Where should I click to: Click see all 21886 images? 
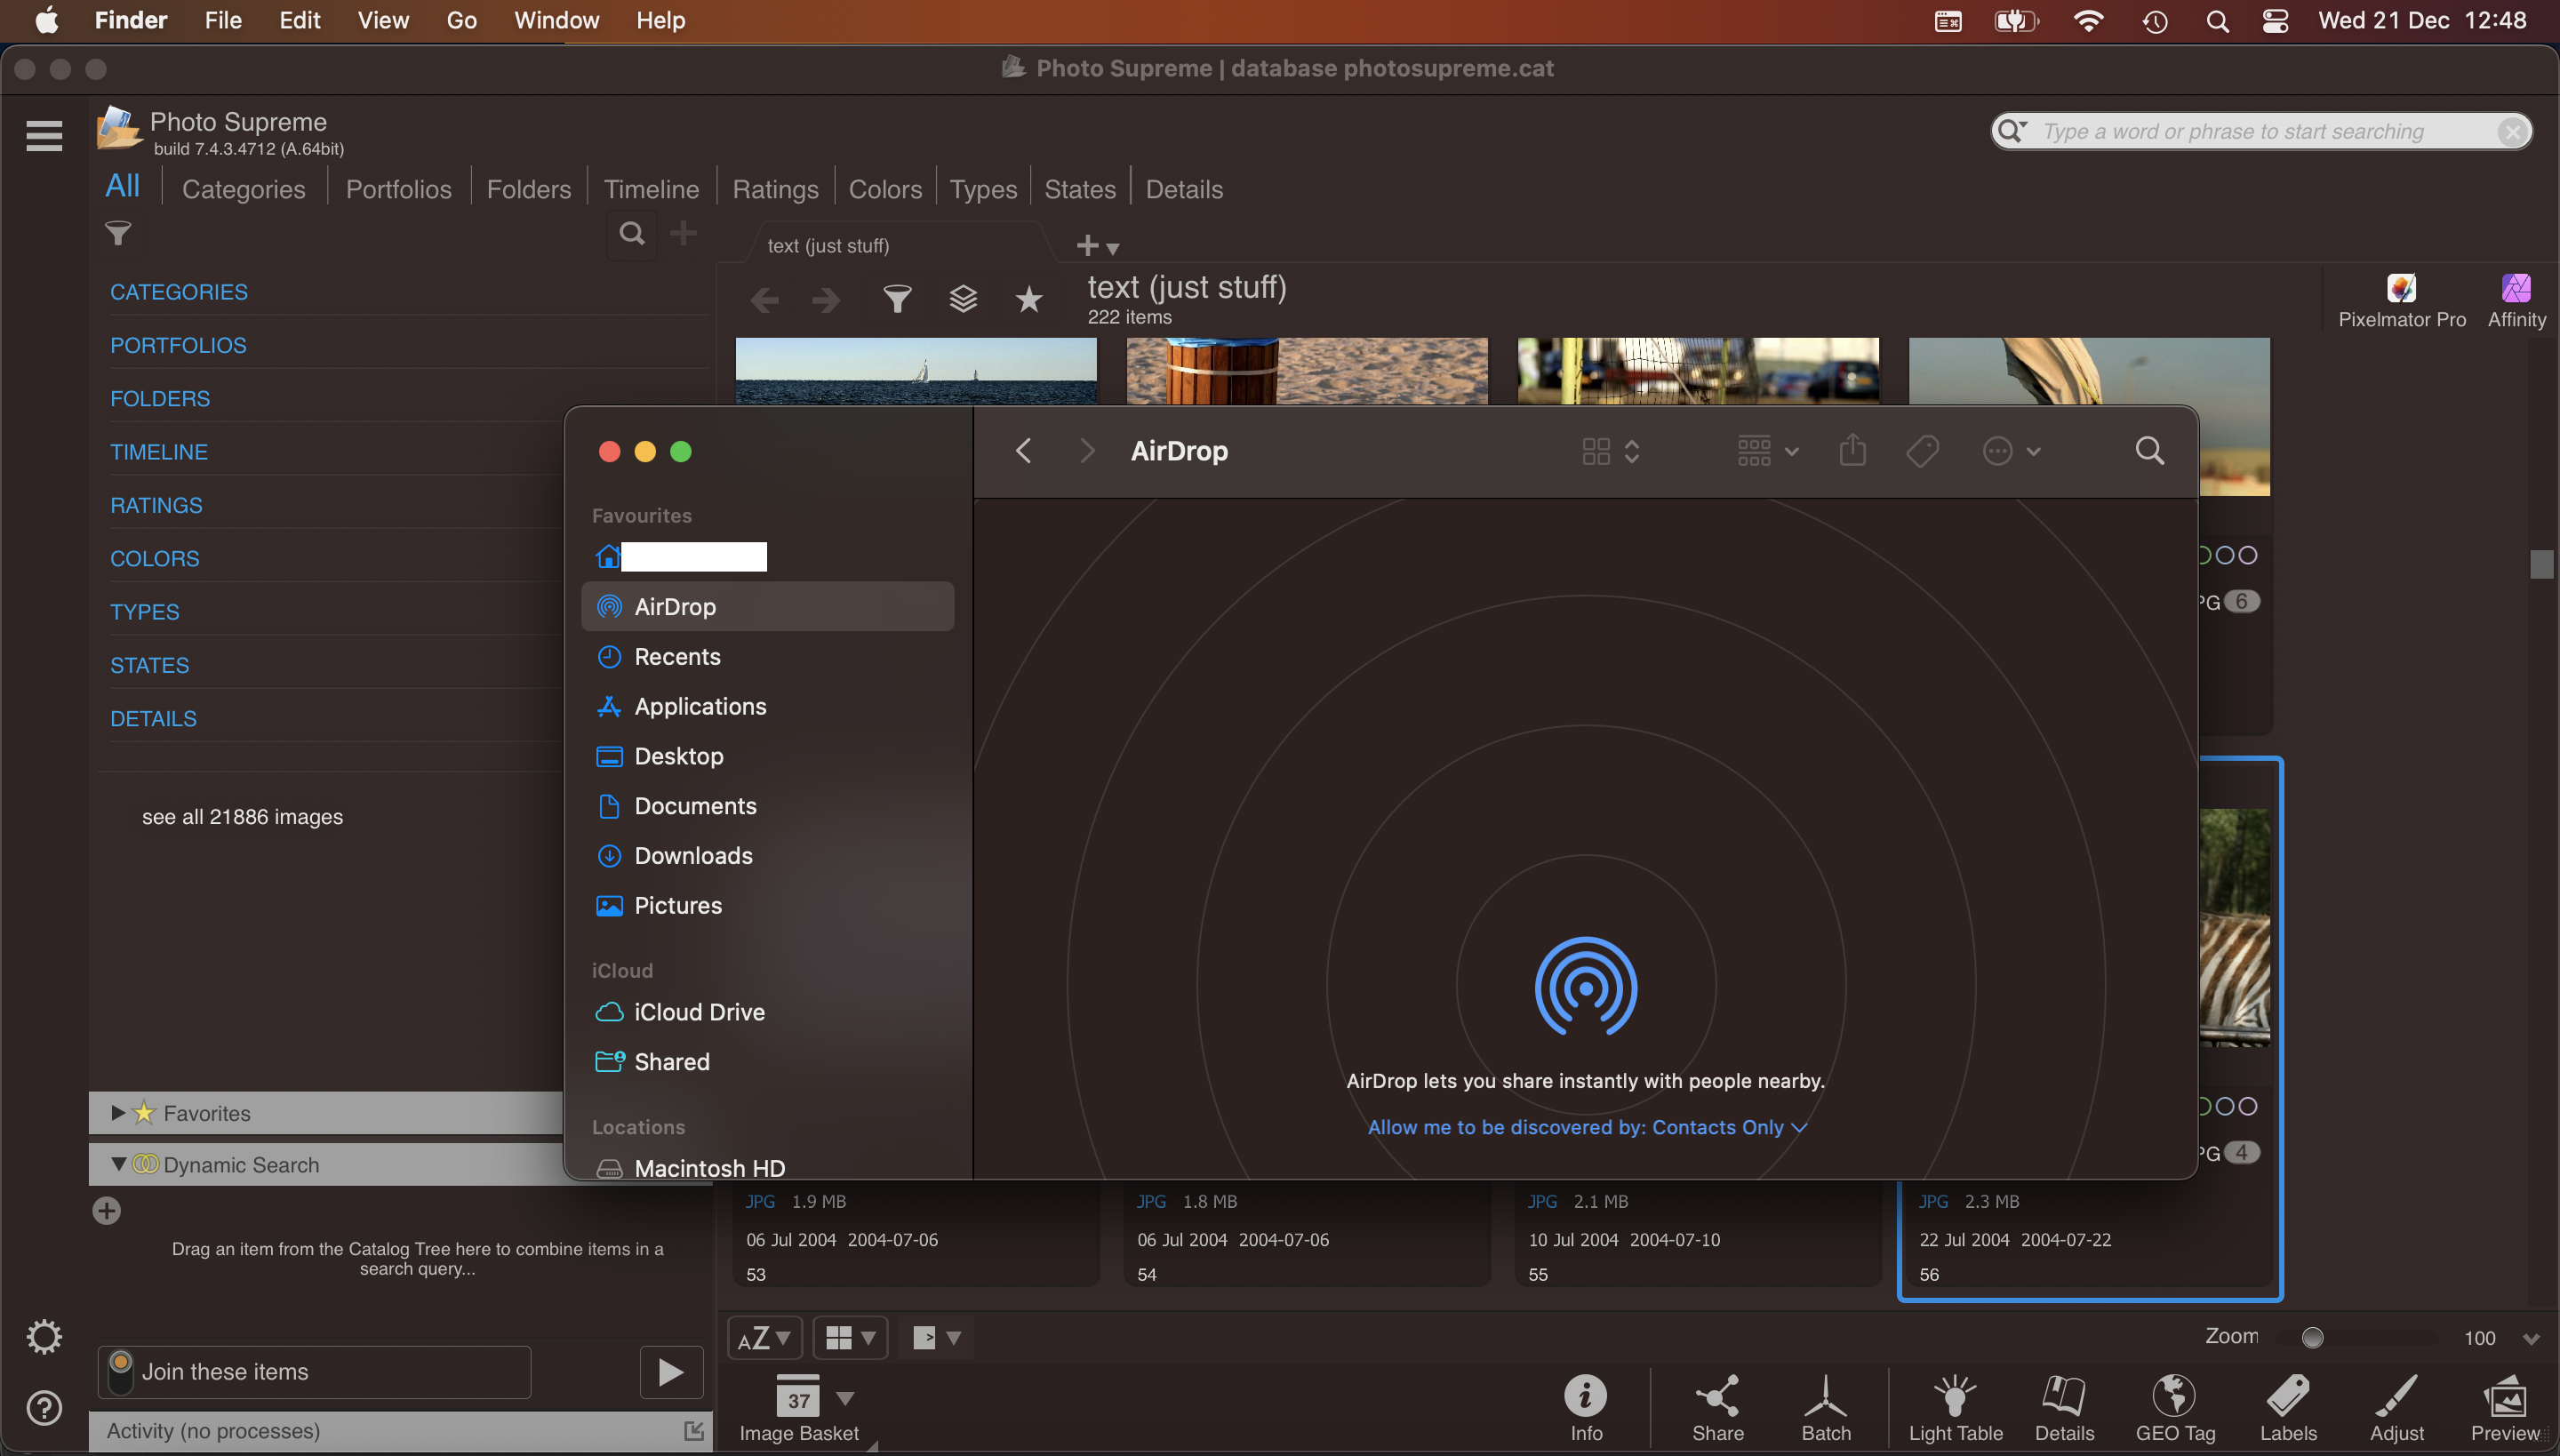242,816
